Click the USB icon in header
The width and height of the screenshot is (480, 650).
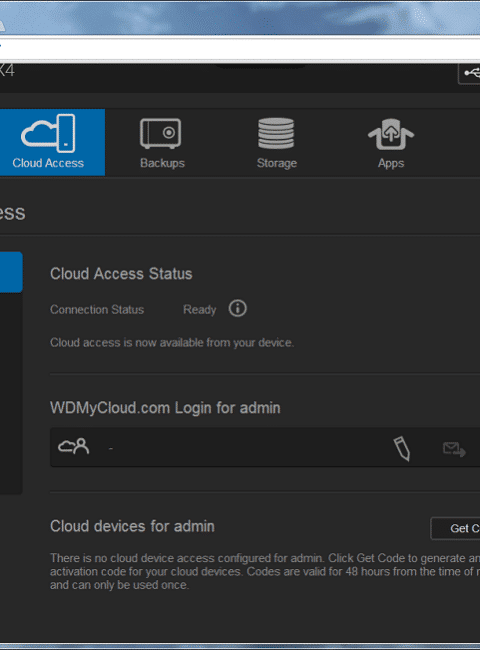click(x=470, y=74)
